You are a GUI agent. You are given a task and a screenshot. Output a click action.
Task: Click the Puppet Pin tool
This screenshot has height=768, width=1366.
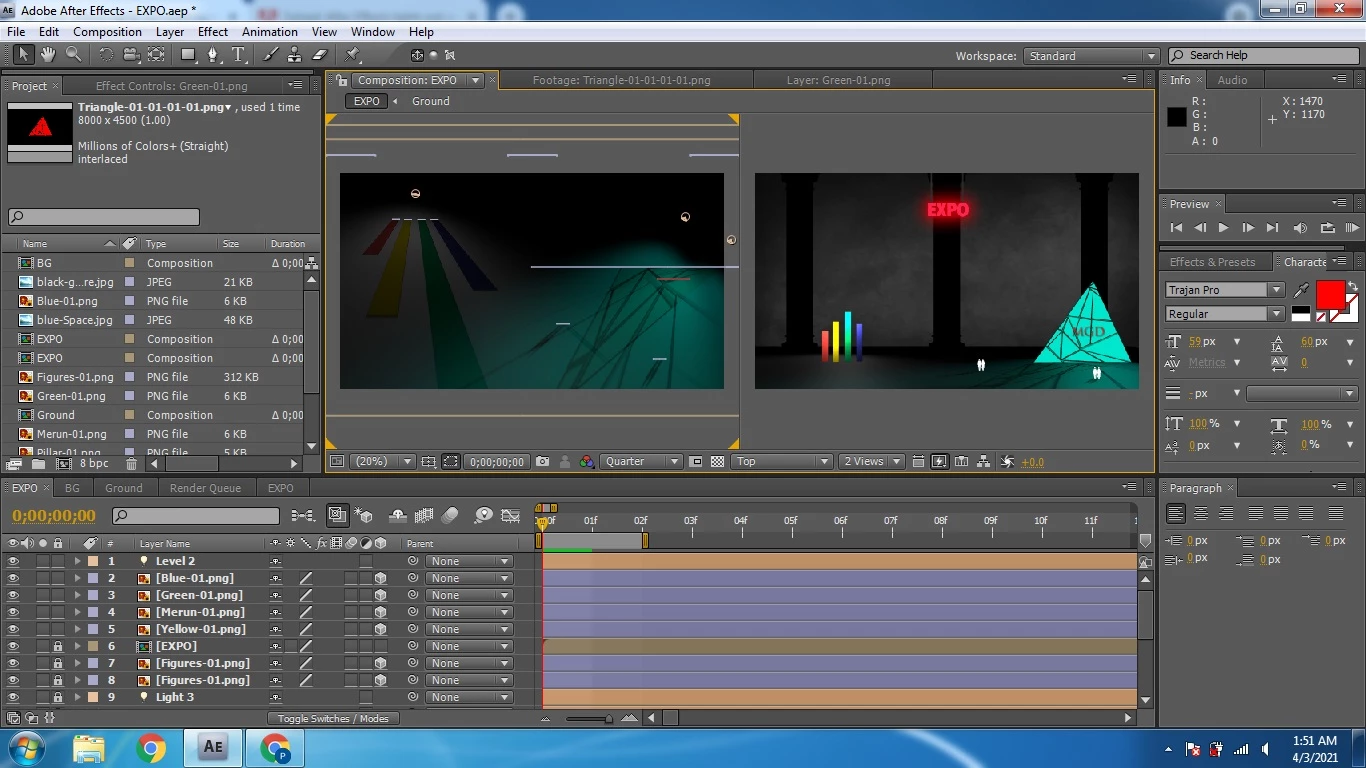(x=353, y=55)
